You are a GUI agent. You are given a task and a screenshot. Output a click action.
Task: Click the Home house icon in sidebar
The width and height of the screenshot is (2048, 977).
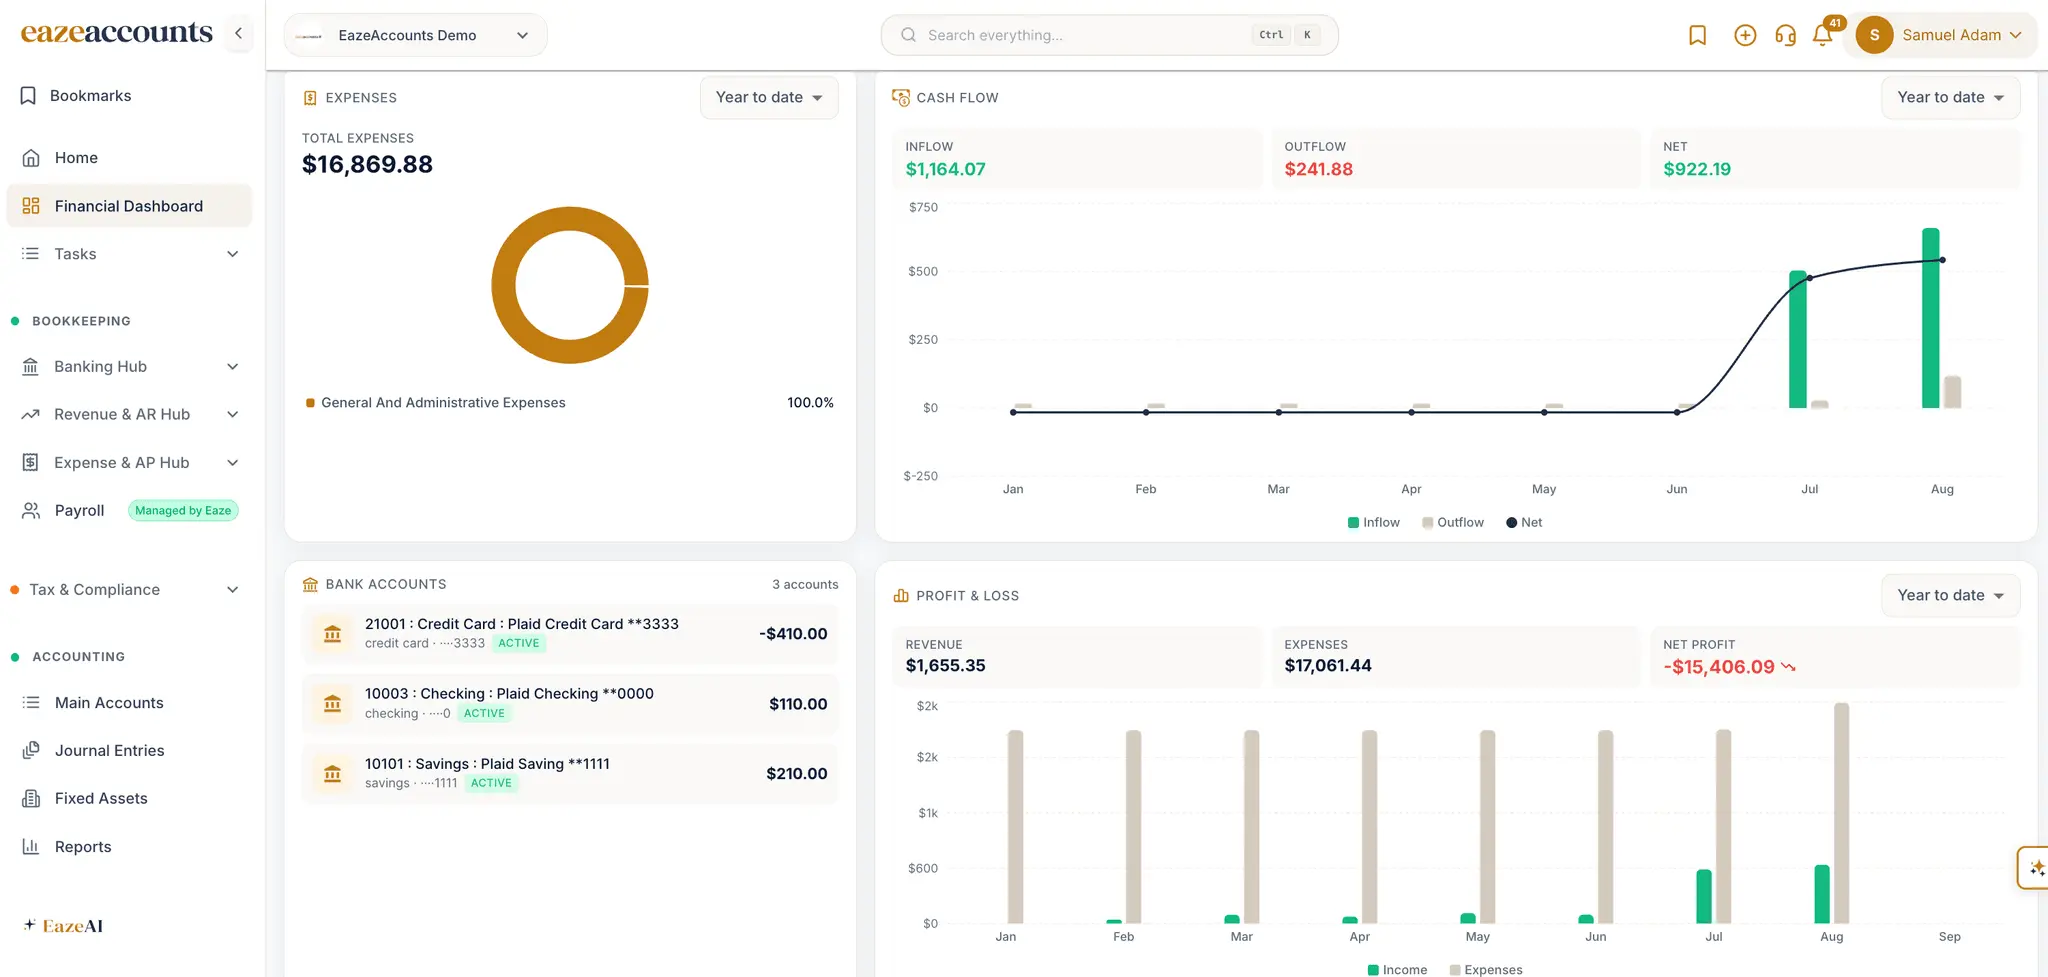click(x=31, y=158)
